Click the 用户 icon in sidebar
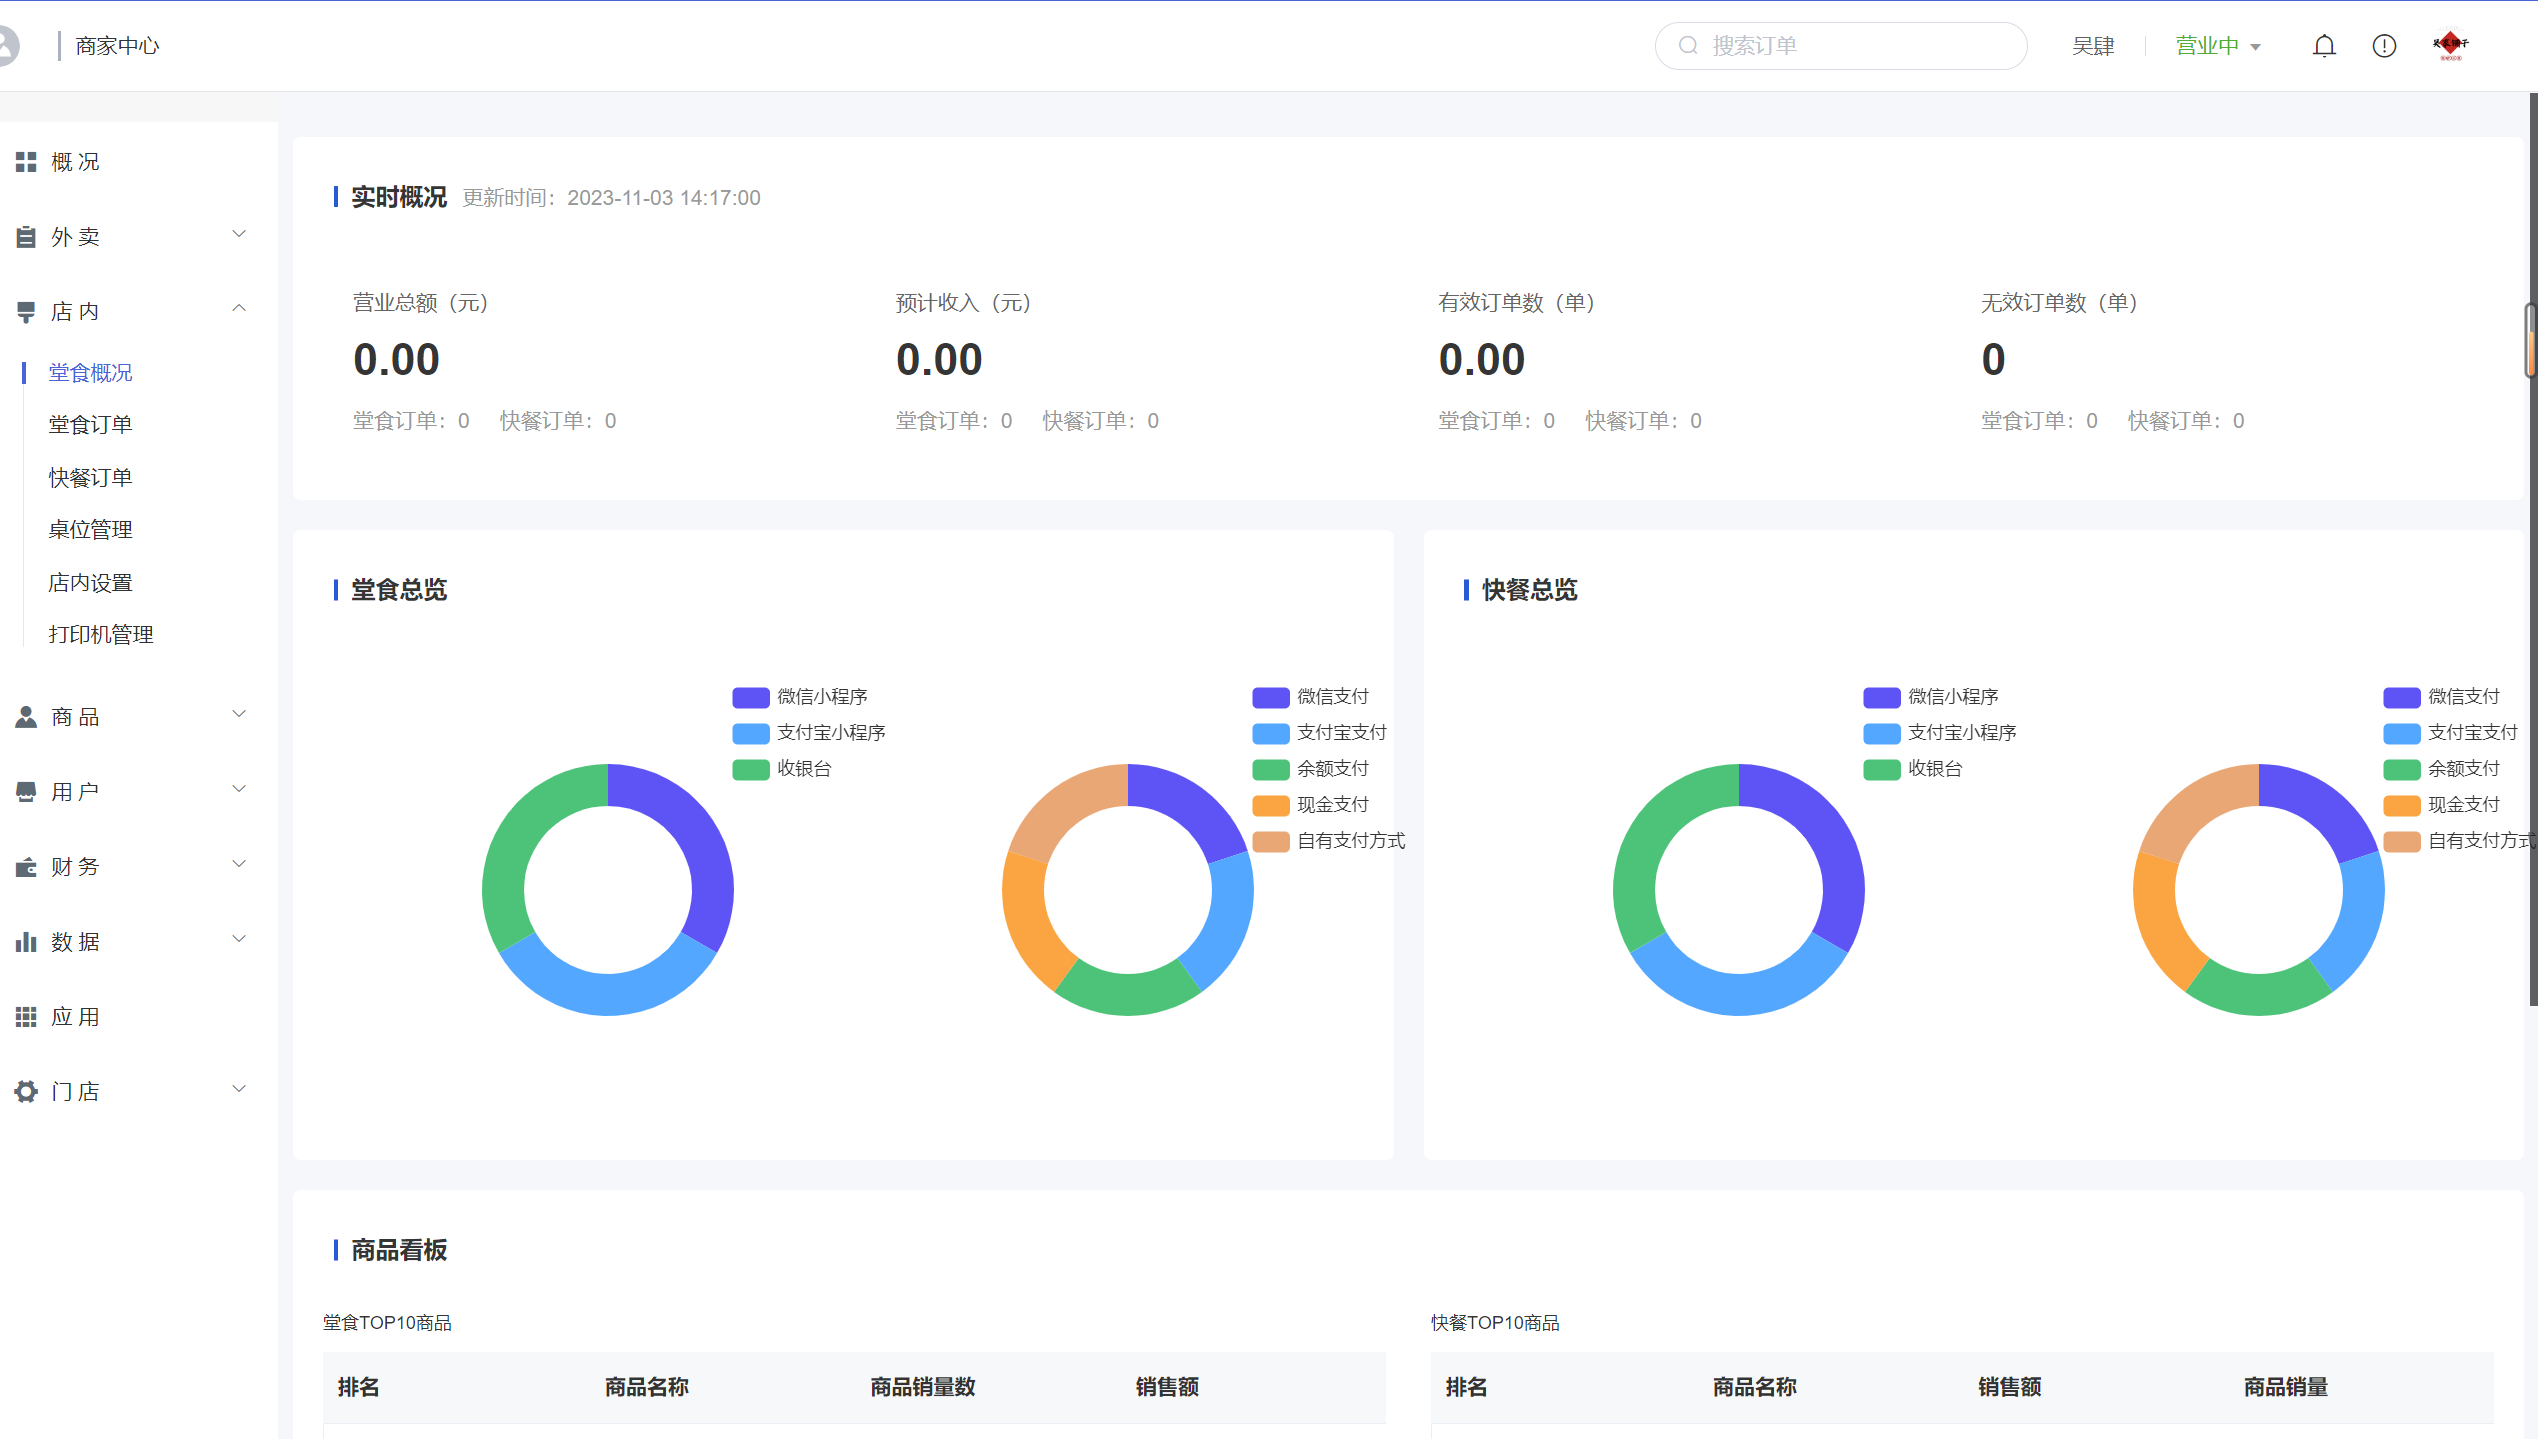Viewport: 2538px width, 1439px height. (26, 792)
